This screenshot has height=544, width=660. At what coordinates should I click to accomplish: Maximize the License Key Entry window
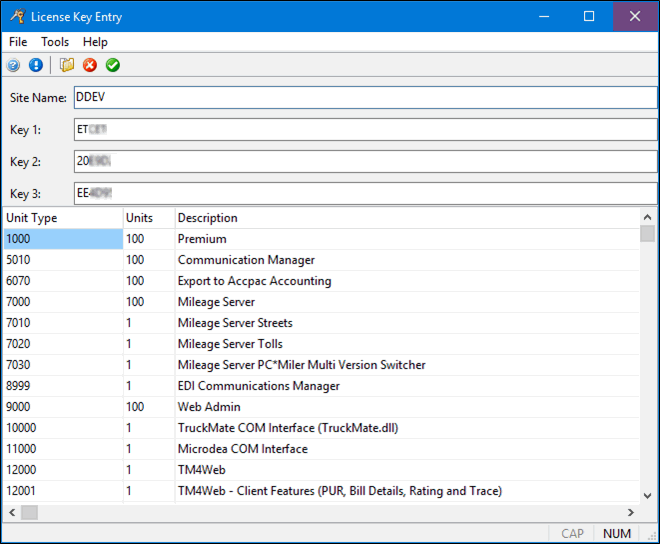point(589,16)
